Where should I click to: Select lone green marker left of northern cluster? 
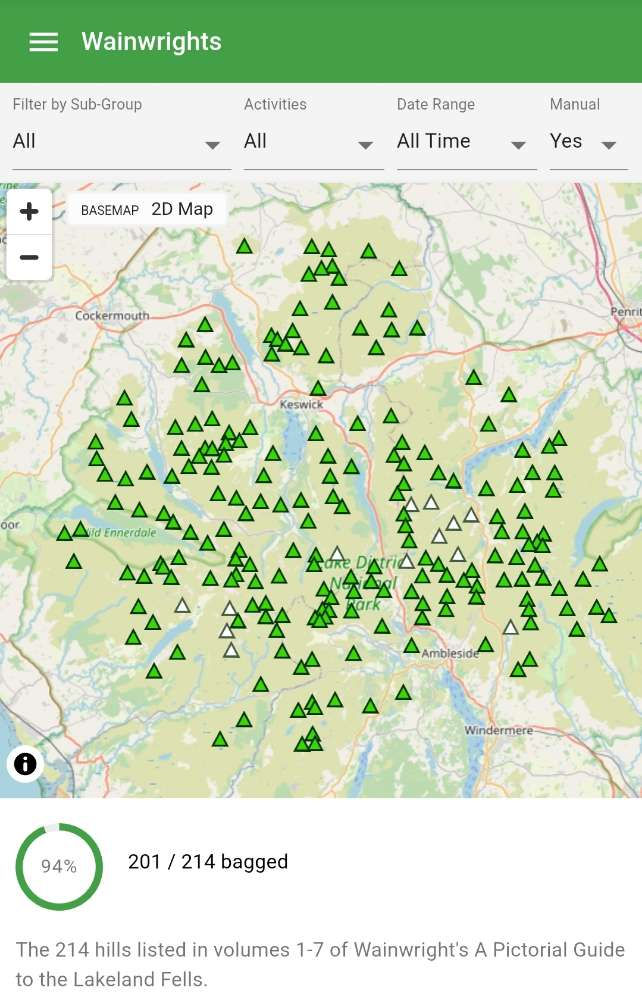click(x=244, y=246)
